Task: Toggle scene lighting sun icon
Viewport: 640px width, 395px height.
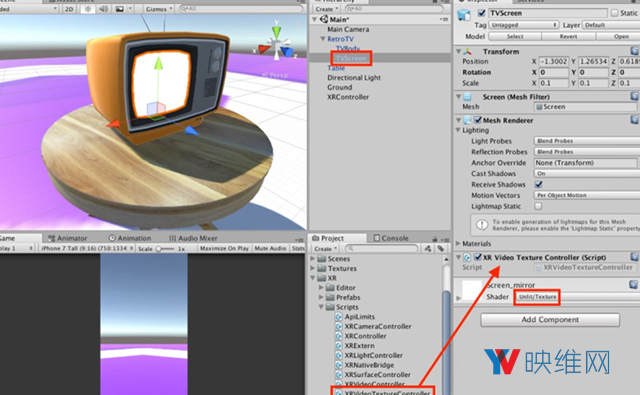Action: [87, 9]
